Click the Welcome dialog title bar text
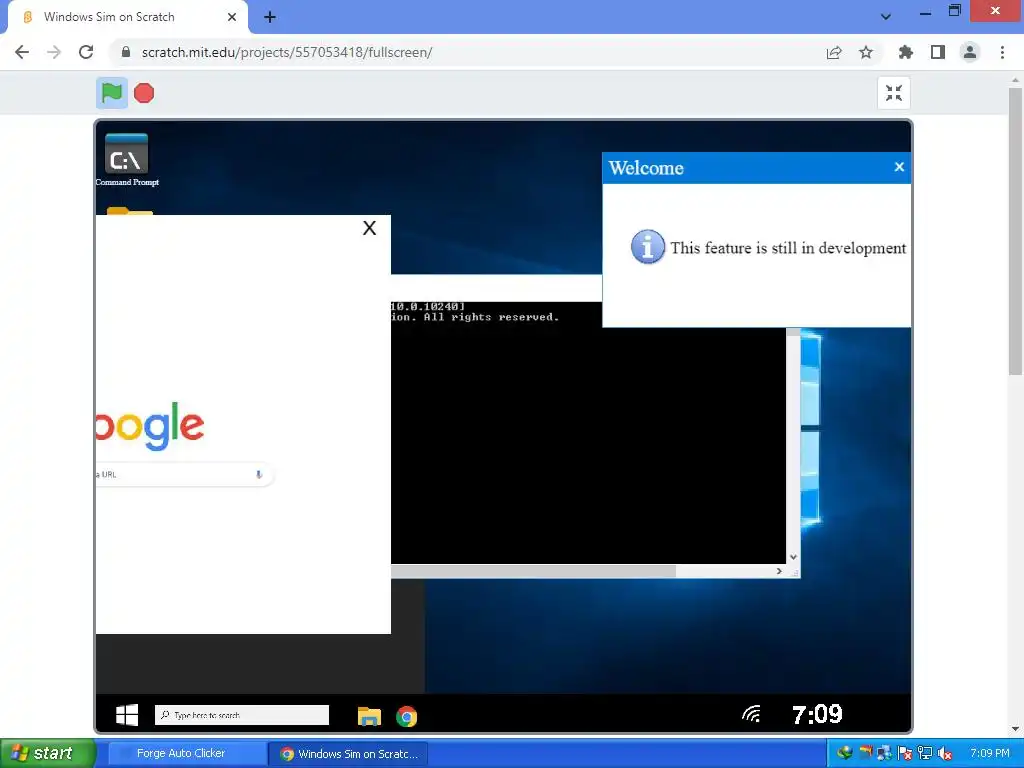Screen dimensions: 1024x768 (x=646, y=168)
